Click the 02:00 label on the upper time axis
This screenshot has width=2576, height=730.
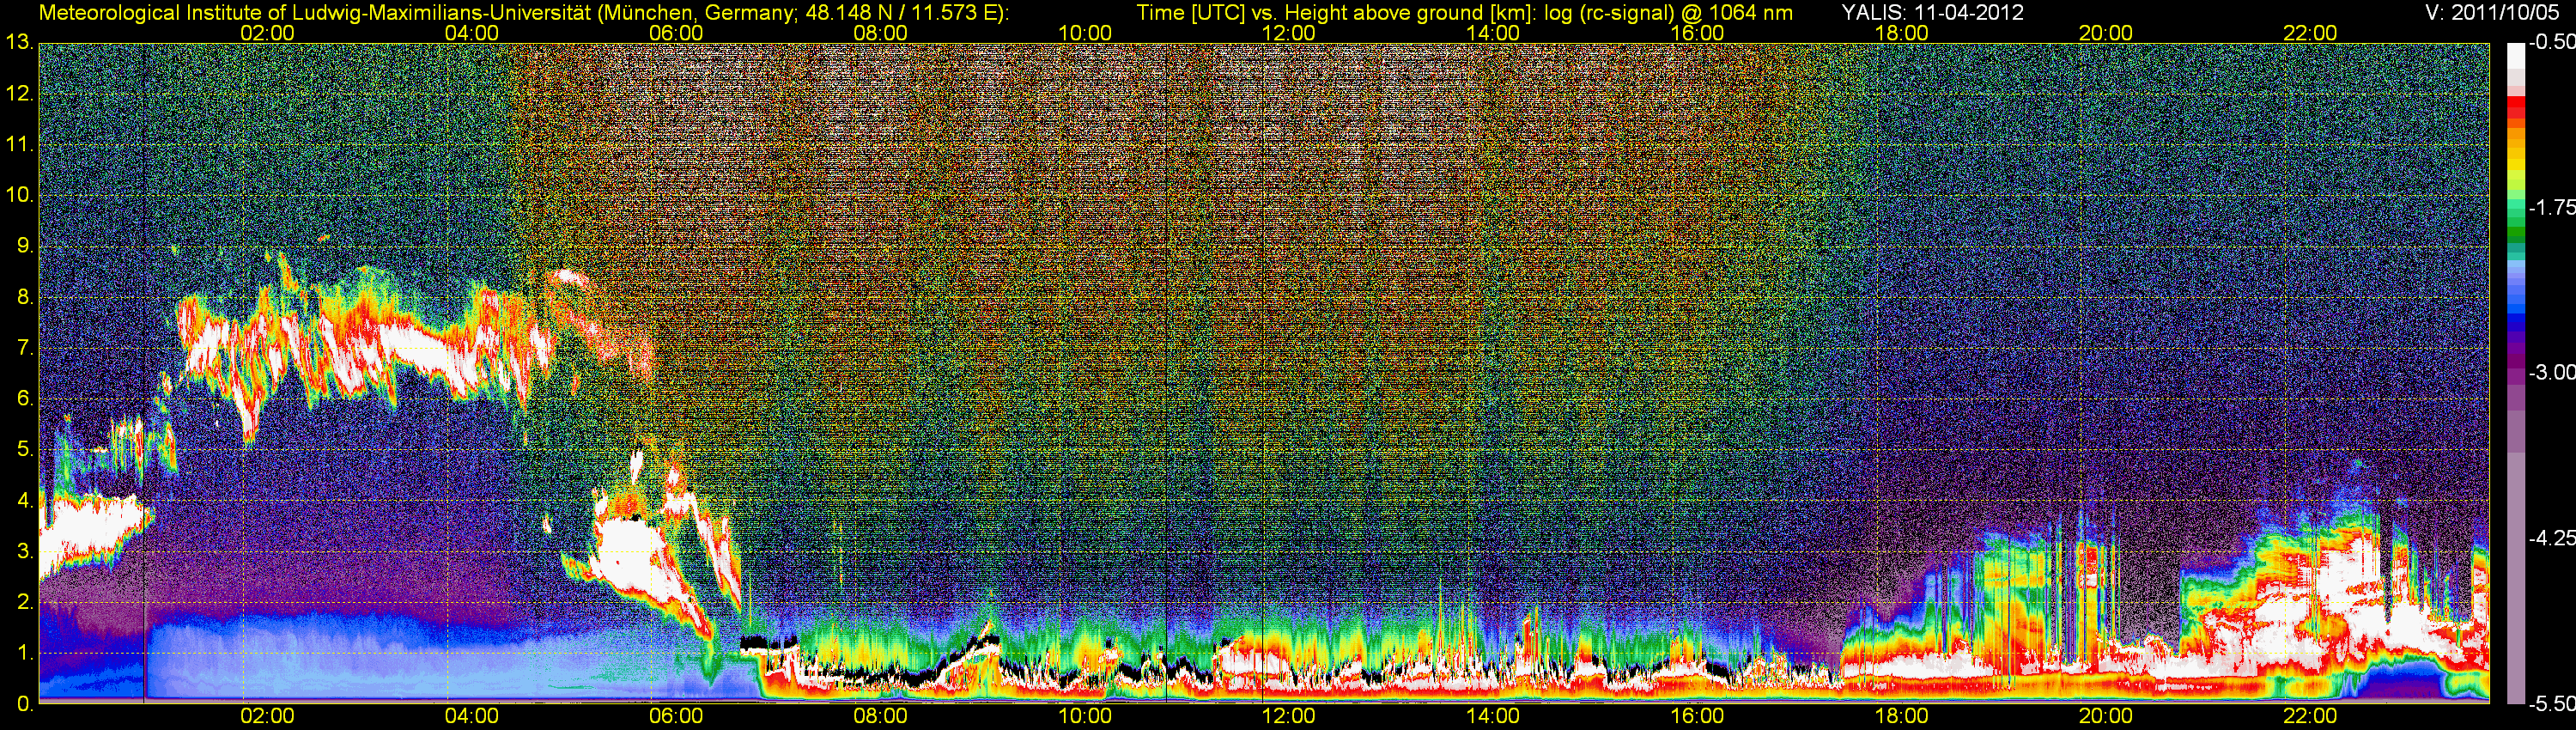pos(267,33)
